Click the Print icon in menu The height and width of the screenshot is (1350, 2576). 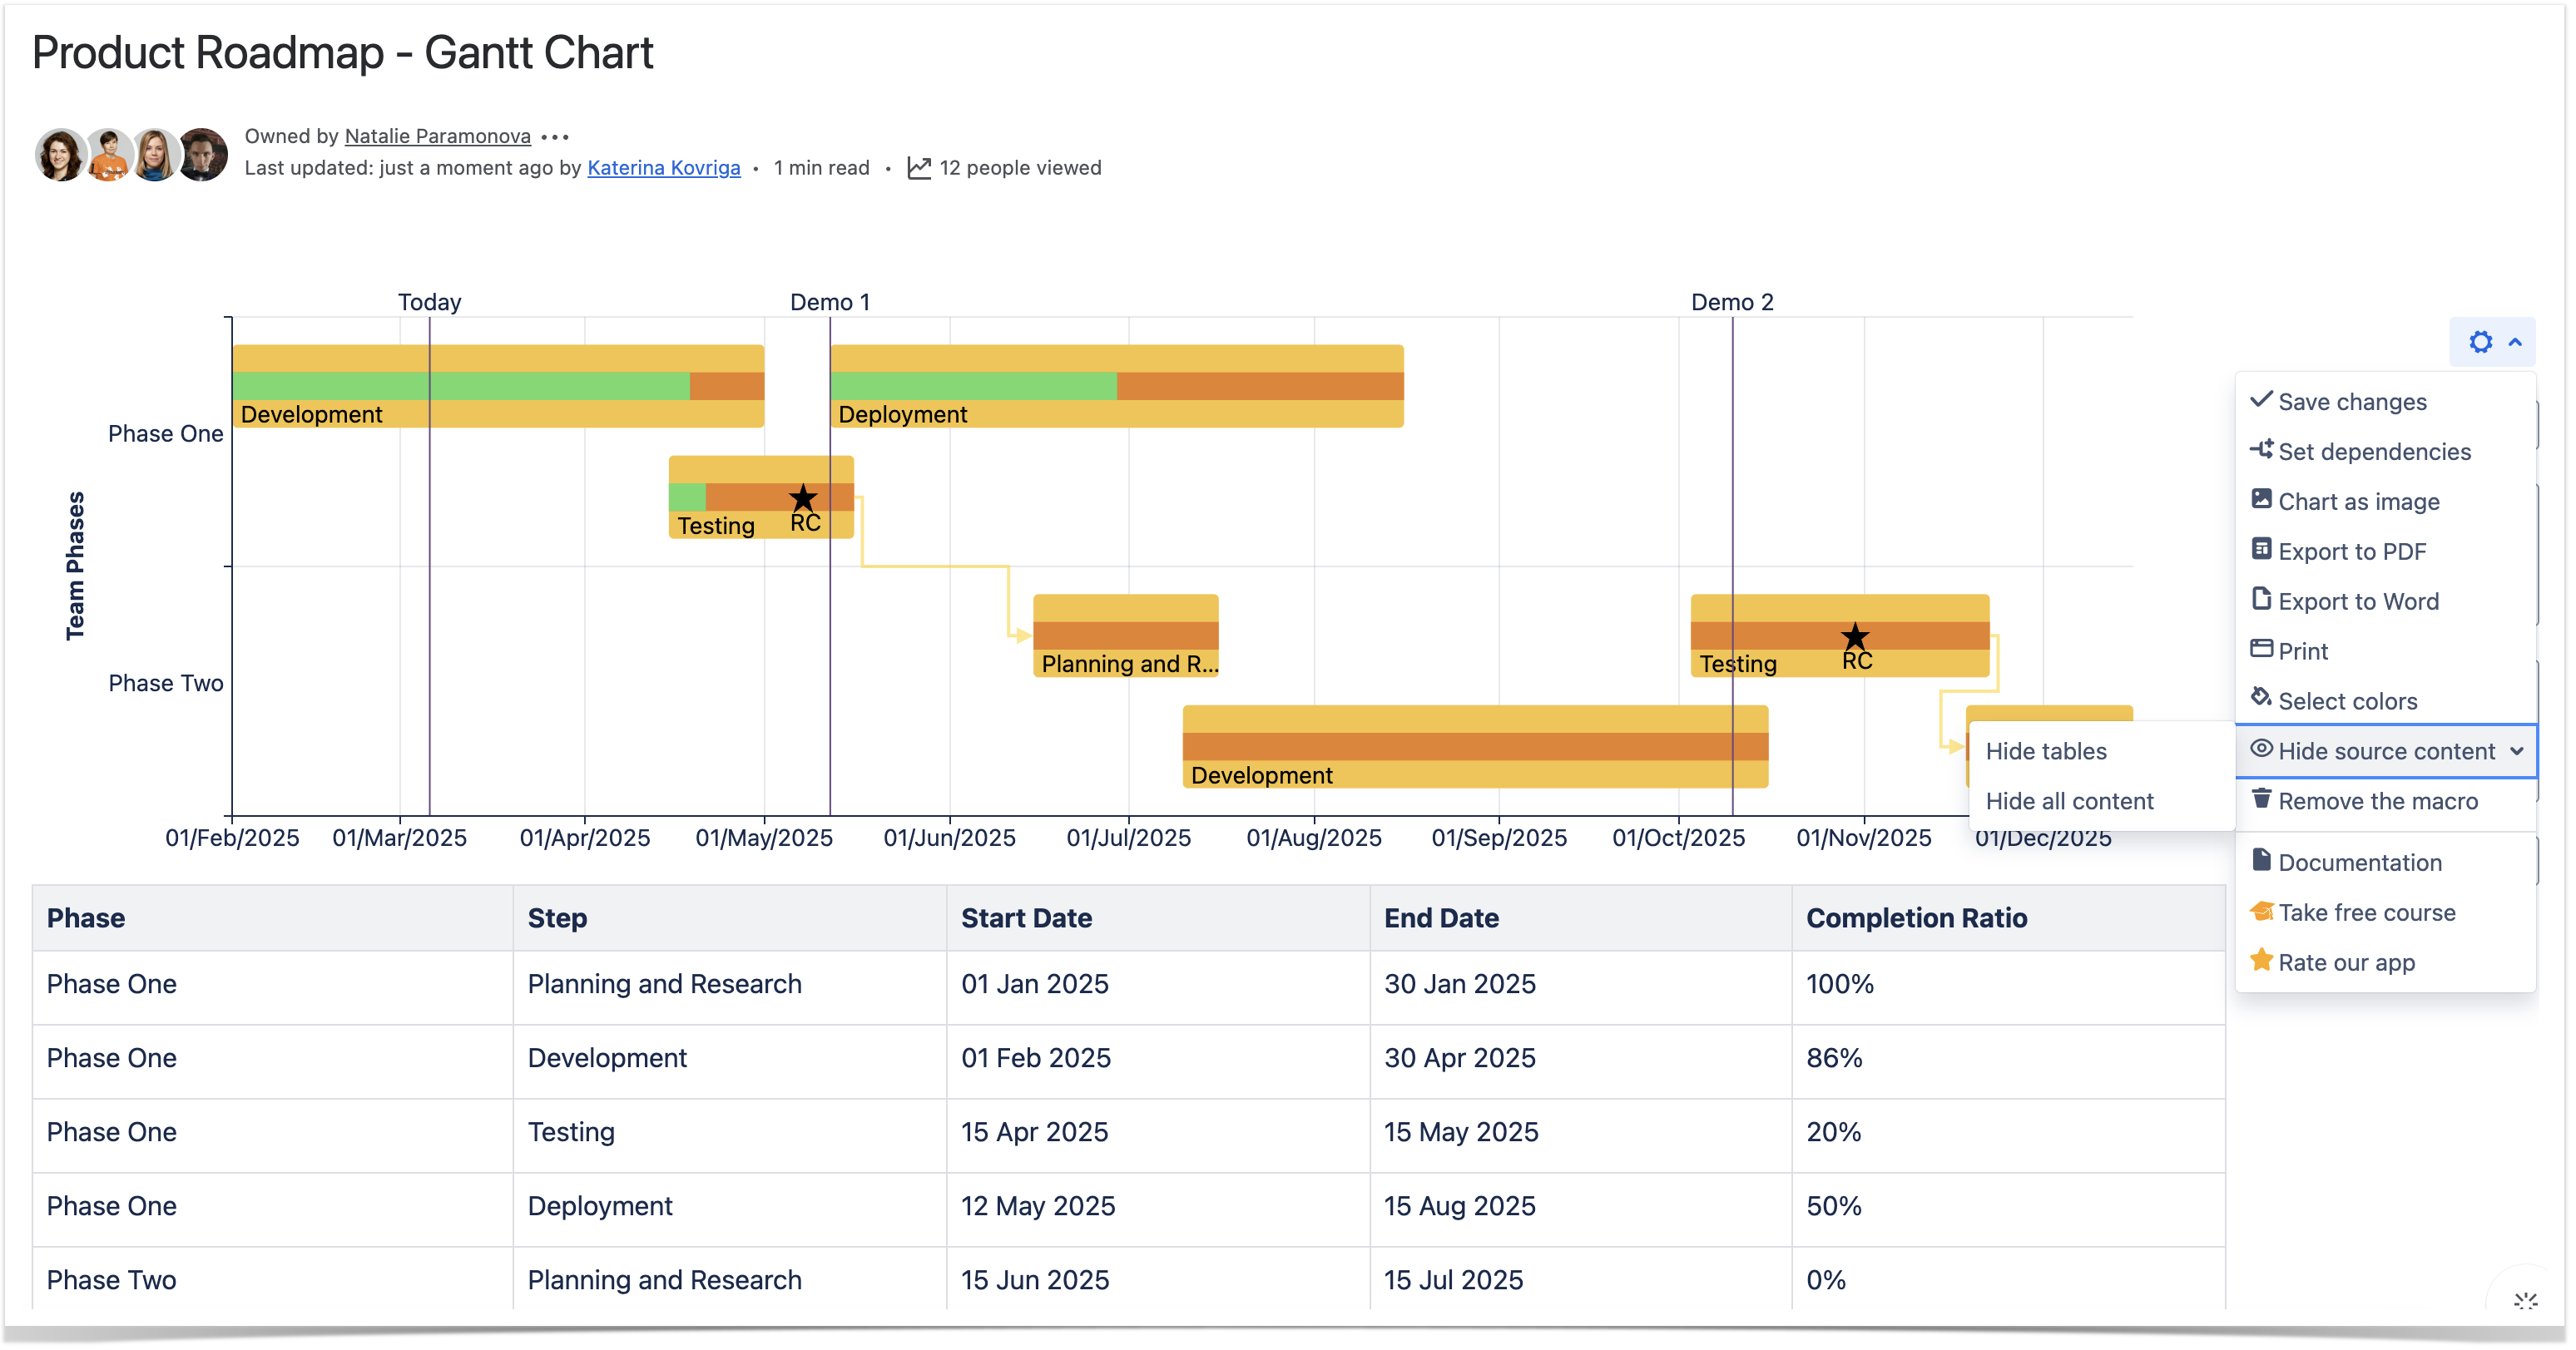[2261, 649]
